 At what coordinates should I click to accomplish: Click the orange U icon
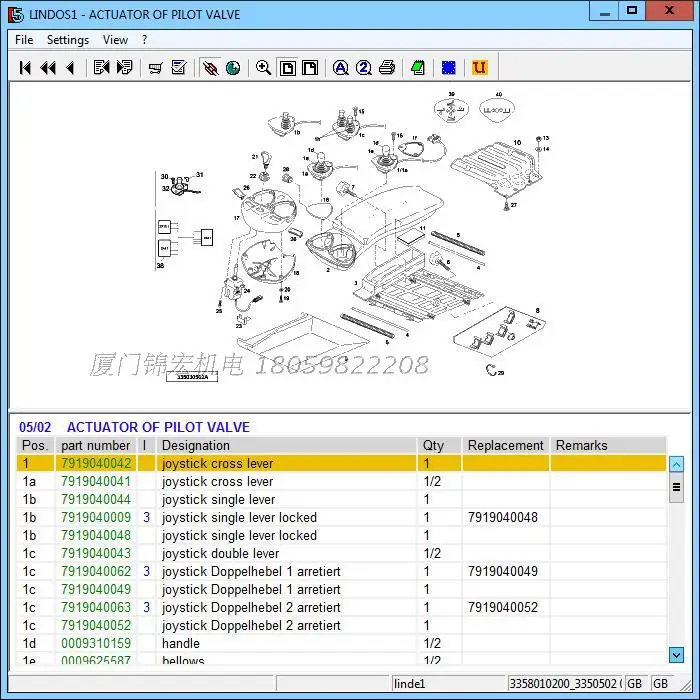point(479,68)
